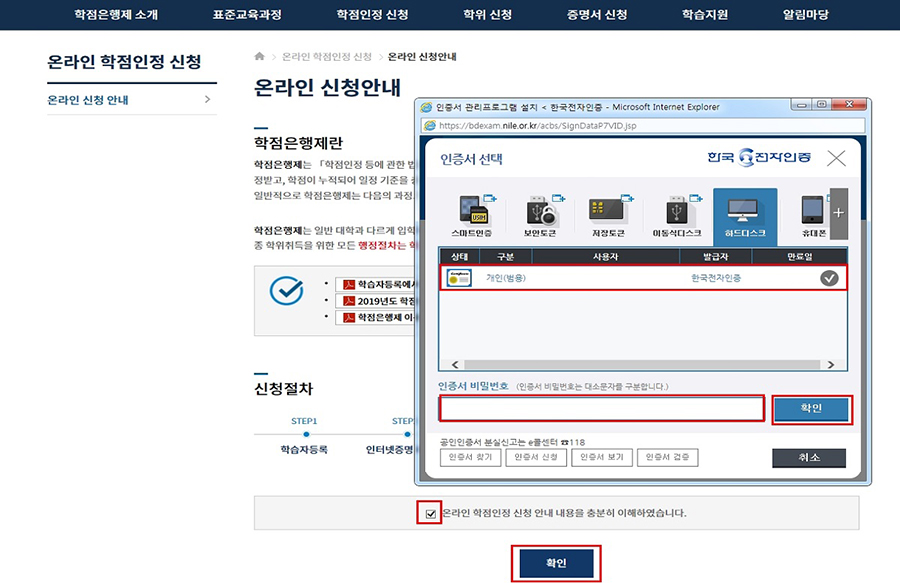Screen dimensions: 900x583
Task: Open the 학점인정 신청 menu
Action: pyautogui.click(x=368, y=15)
